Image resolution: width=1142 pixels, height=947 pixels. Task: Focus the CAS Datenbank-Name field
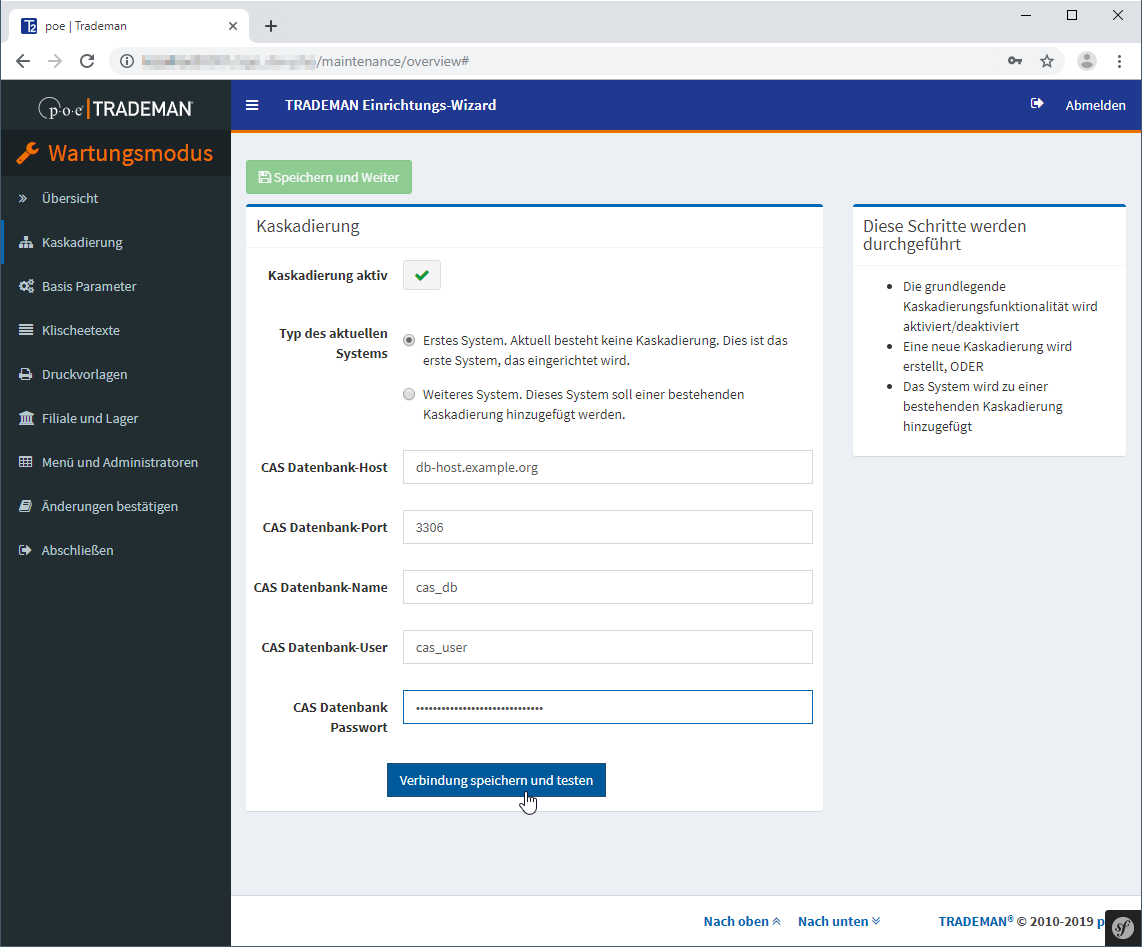pyautogui.click(x=607, y=587)
